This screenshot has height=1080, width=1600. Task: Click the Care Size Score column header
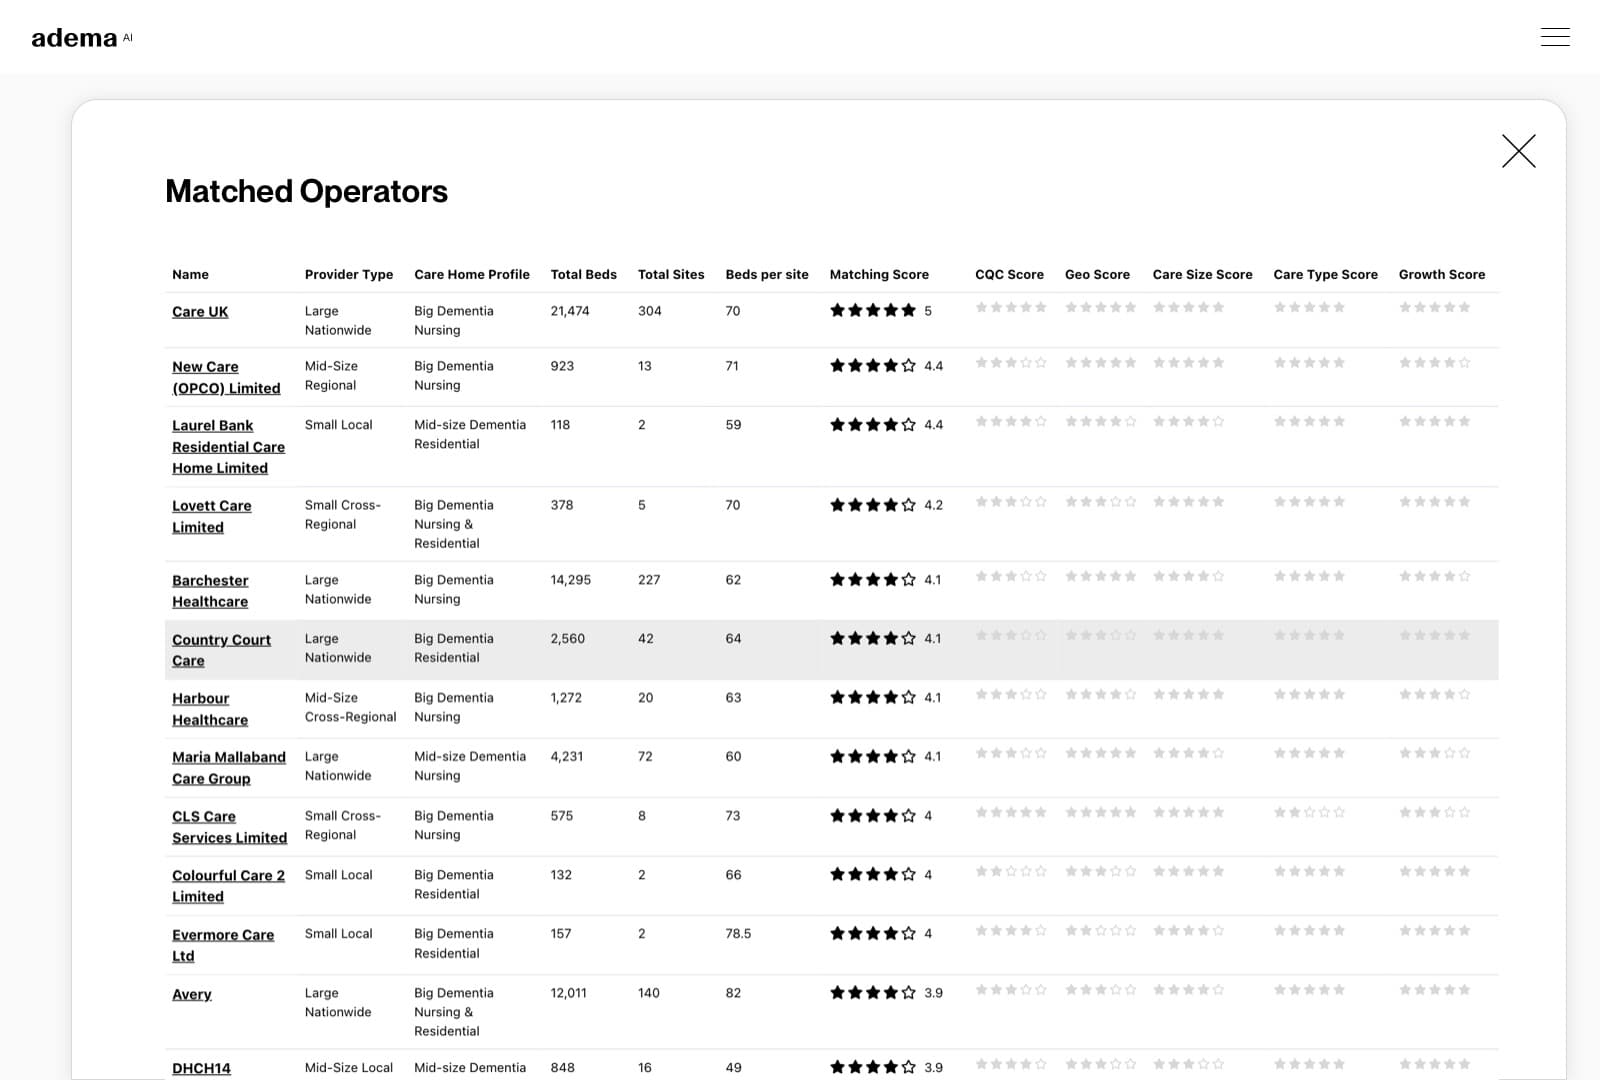tap(1202, 274)
